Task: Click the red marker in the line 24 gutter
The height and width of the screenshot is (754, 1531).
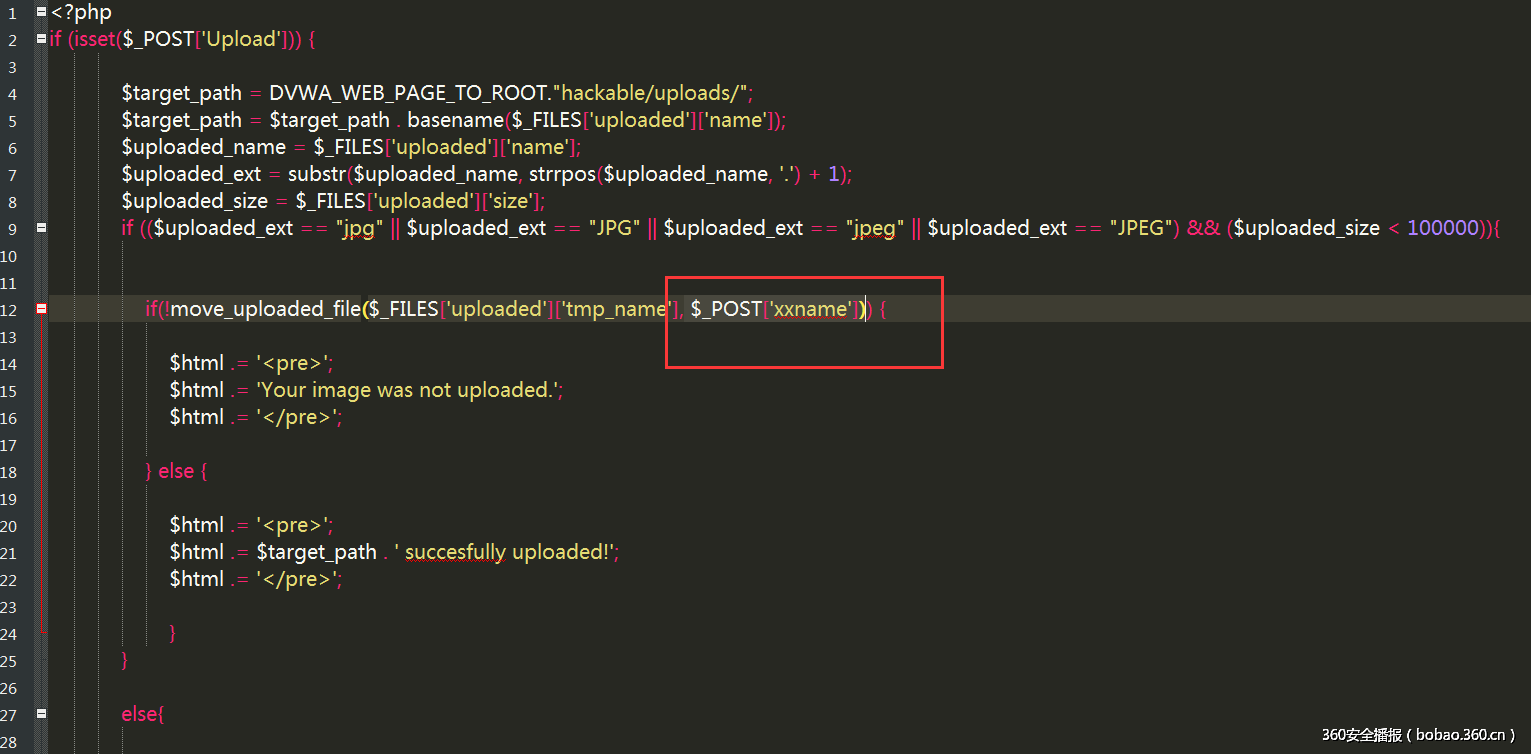Action: (x=41, y=633)
